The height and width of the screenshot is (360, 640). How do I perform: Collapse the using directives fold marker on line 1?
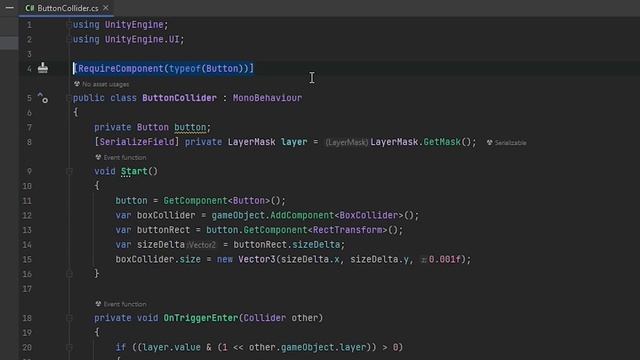point(69,25)
